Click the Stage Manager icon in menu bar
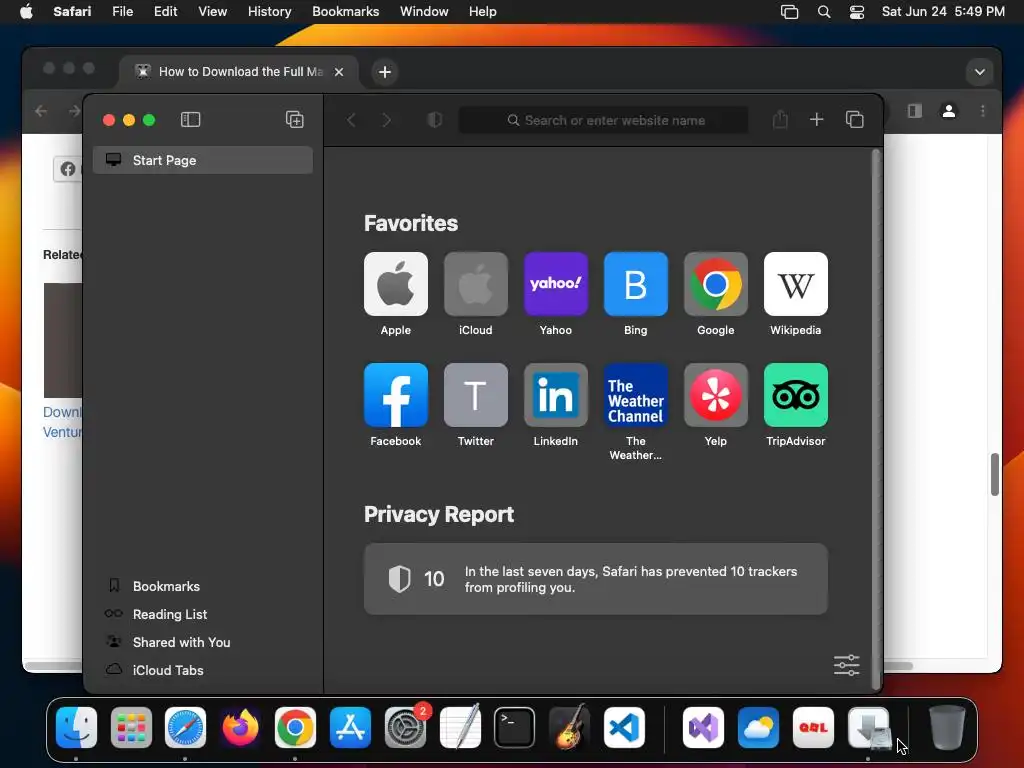This screenshot has height=768, width=1024. click(789, 12)
